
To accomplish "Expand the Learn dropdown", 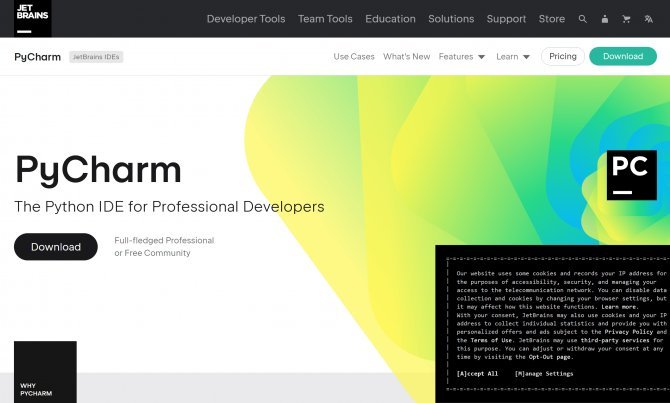I will click(513, 56).
